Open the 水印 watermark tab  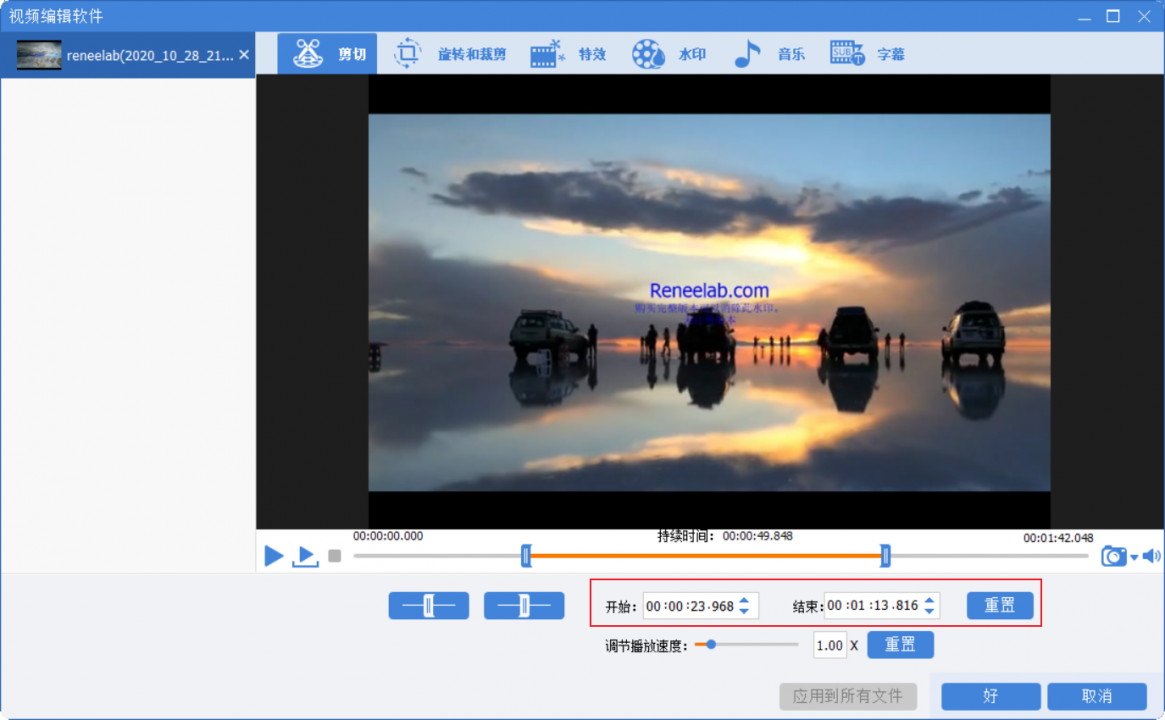point(668,54)
